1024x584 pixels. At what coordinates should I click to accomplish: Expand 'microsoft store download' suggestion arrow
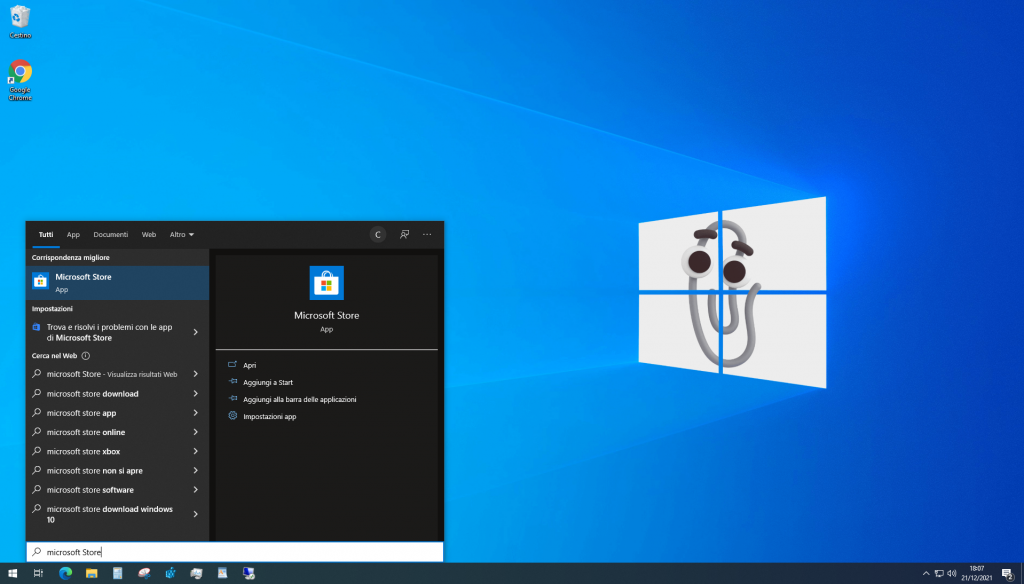195,394
